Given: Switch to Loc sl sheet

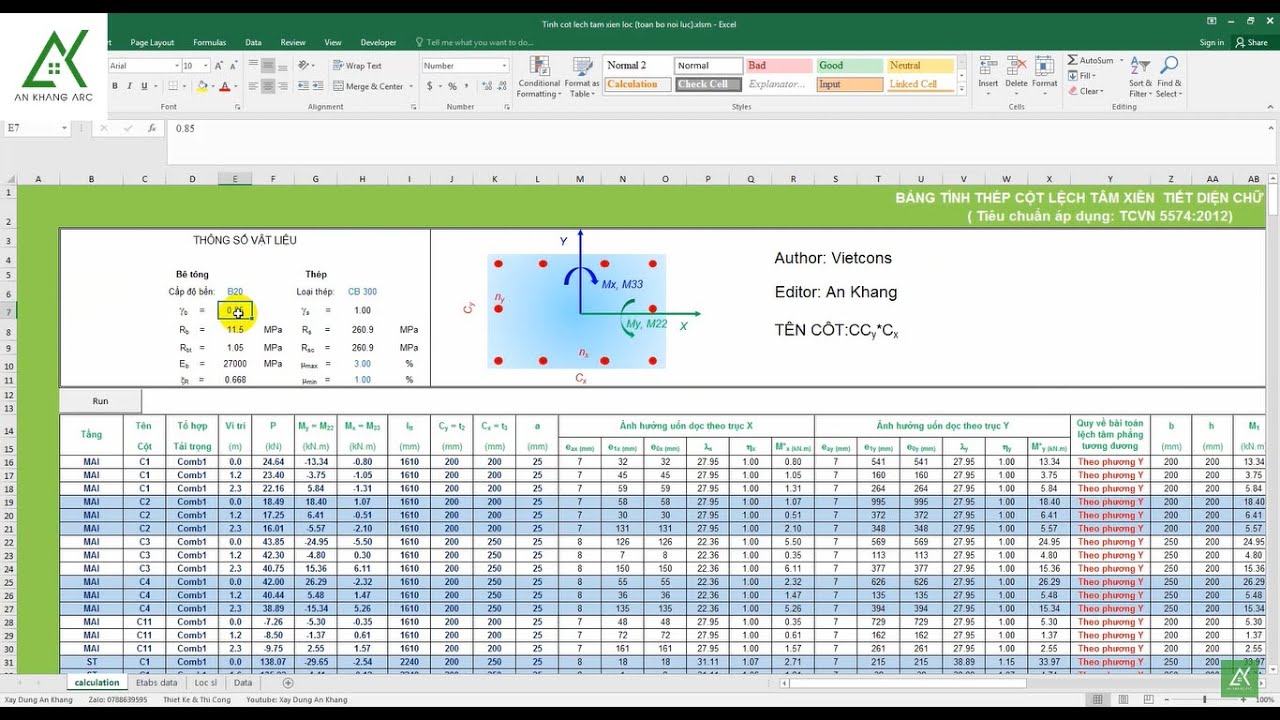Looking at the screenshot, I should click(x=205, y=683).
